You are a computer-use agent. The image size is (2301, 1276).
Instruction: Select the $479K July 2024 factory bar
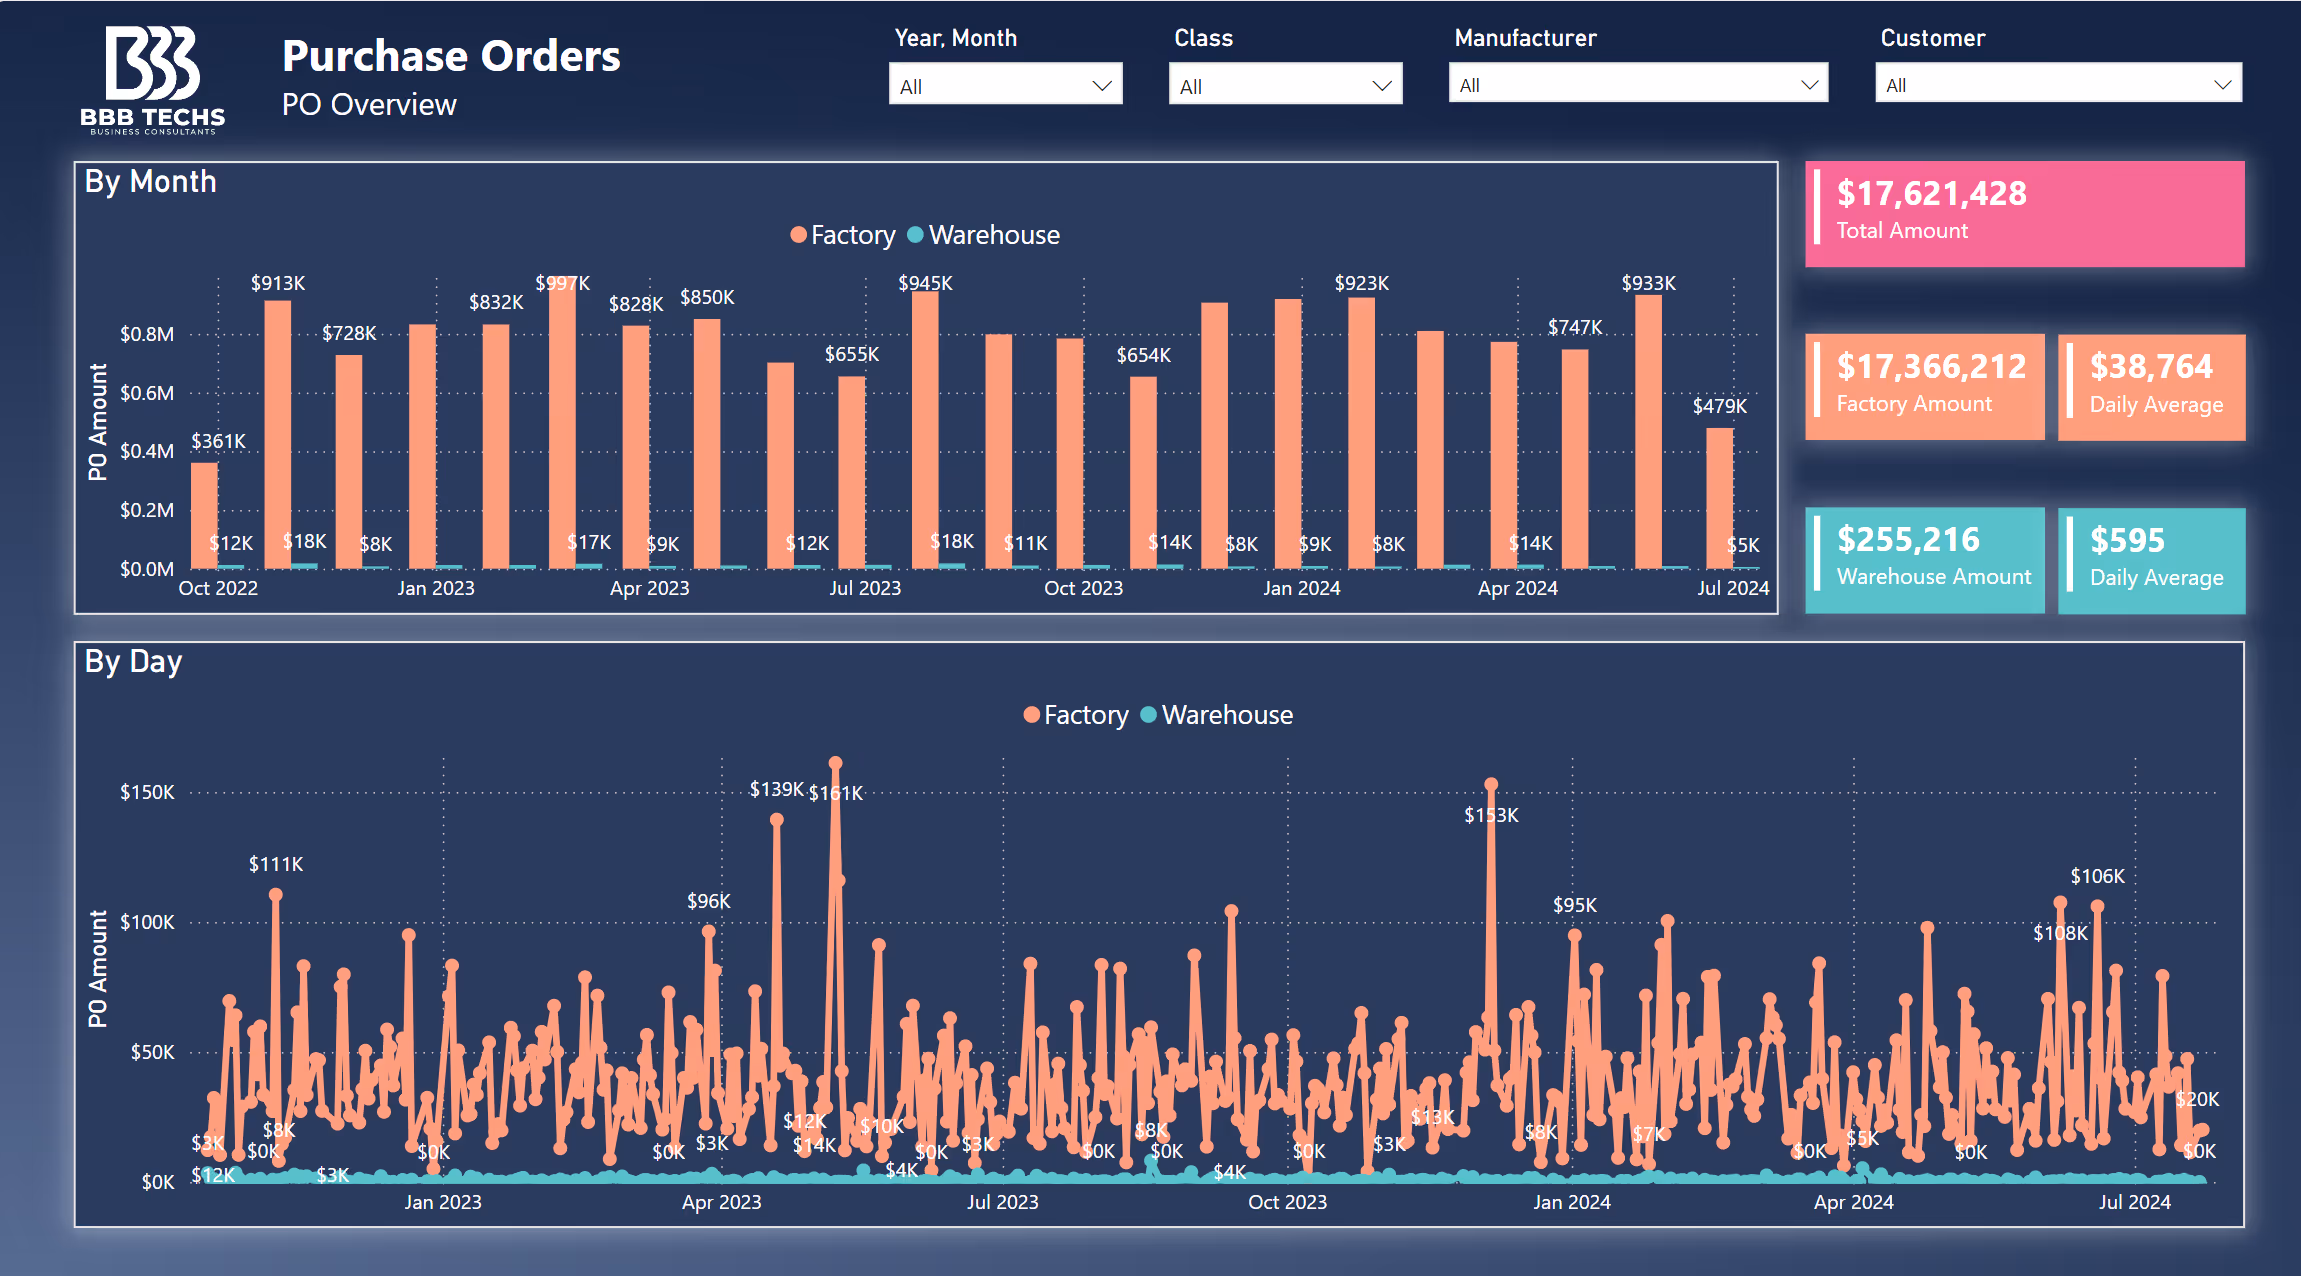(x=1719, y=498)
